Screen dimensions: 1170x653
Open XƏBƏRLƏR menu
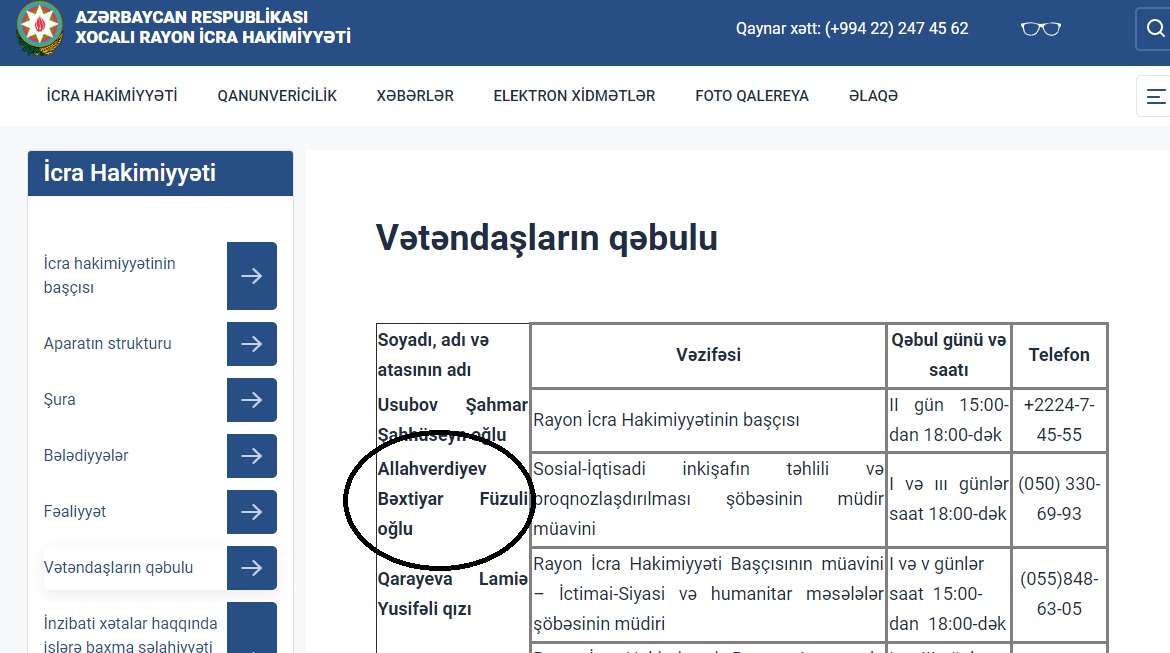pyautogui.click(x=415, y=96)
